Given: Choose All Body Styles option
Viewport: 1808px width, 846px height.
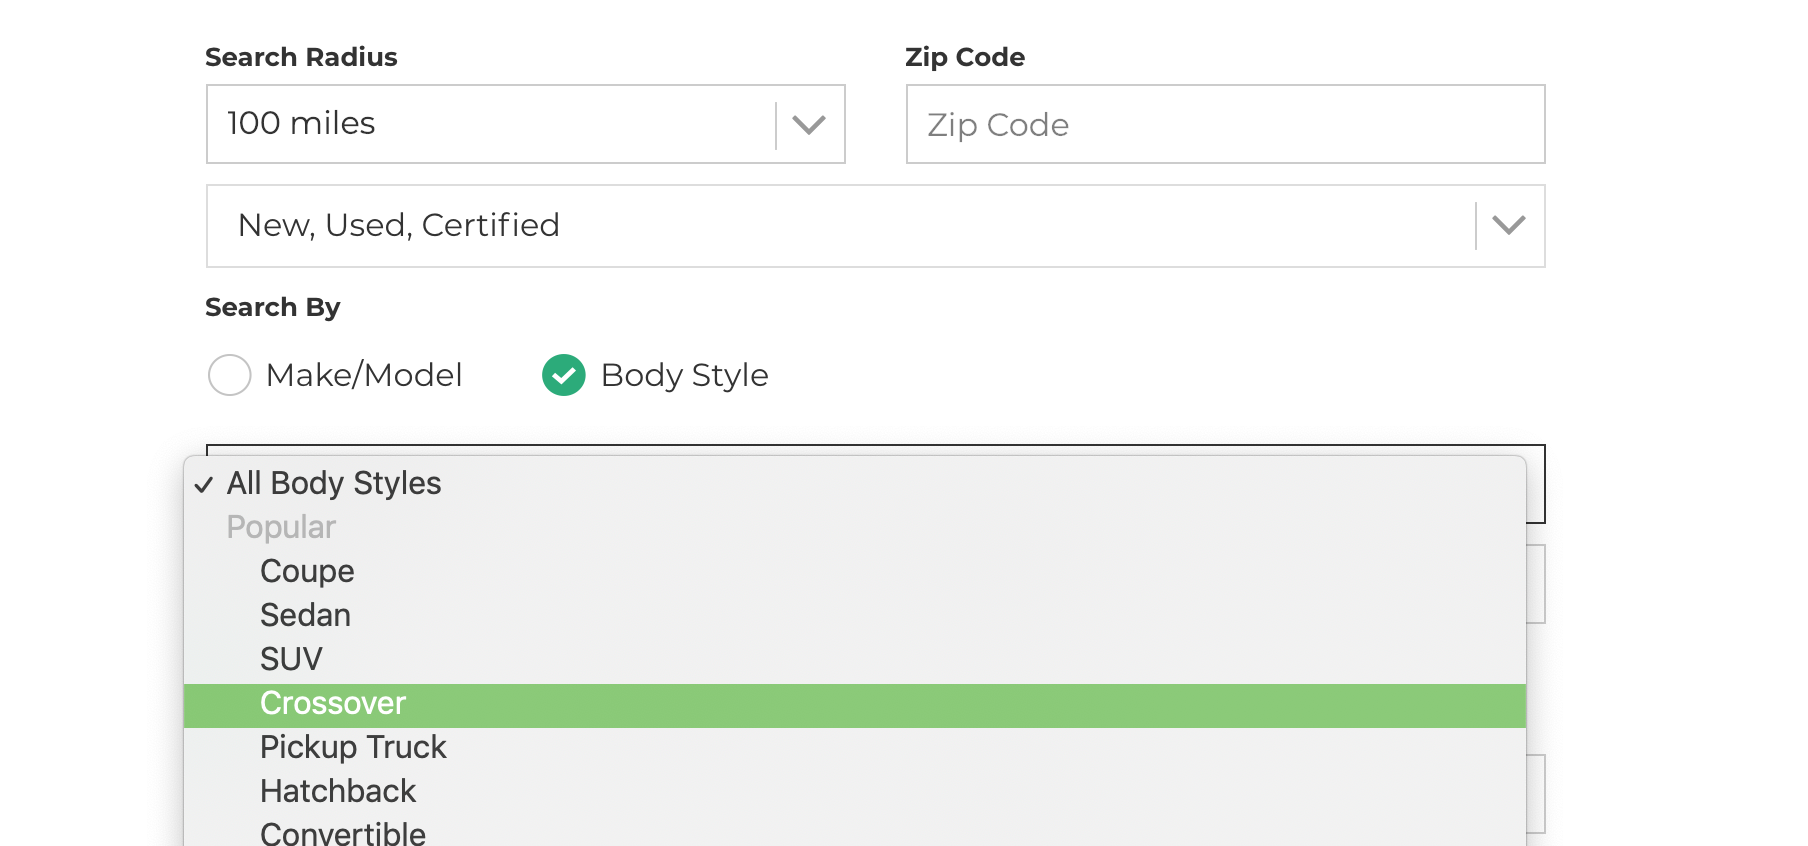Looking at the screenshot, I should pos(334,483).
